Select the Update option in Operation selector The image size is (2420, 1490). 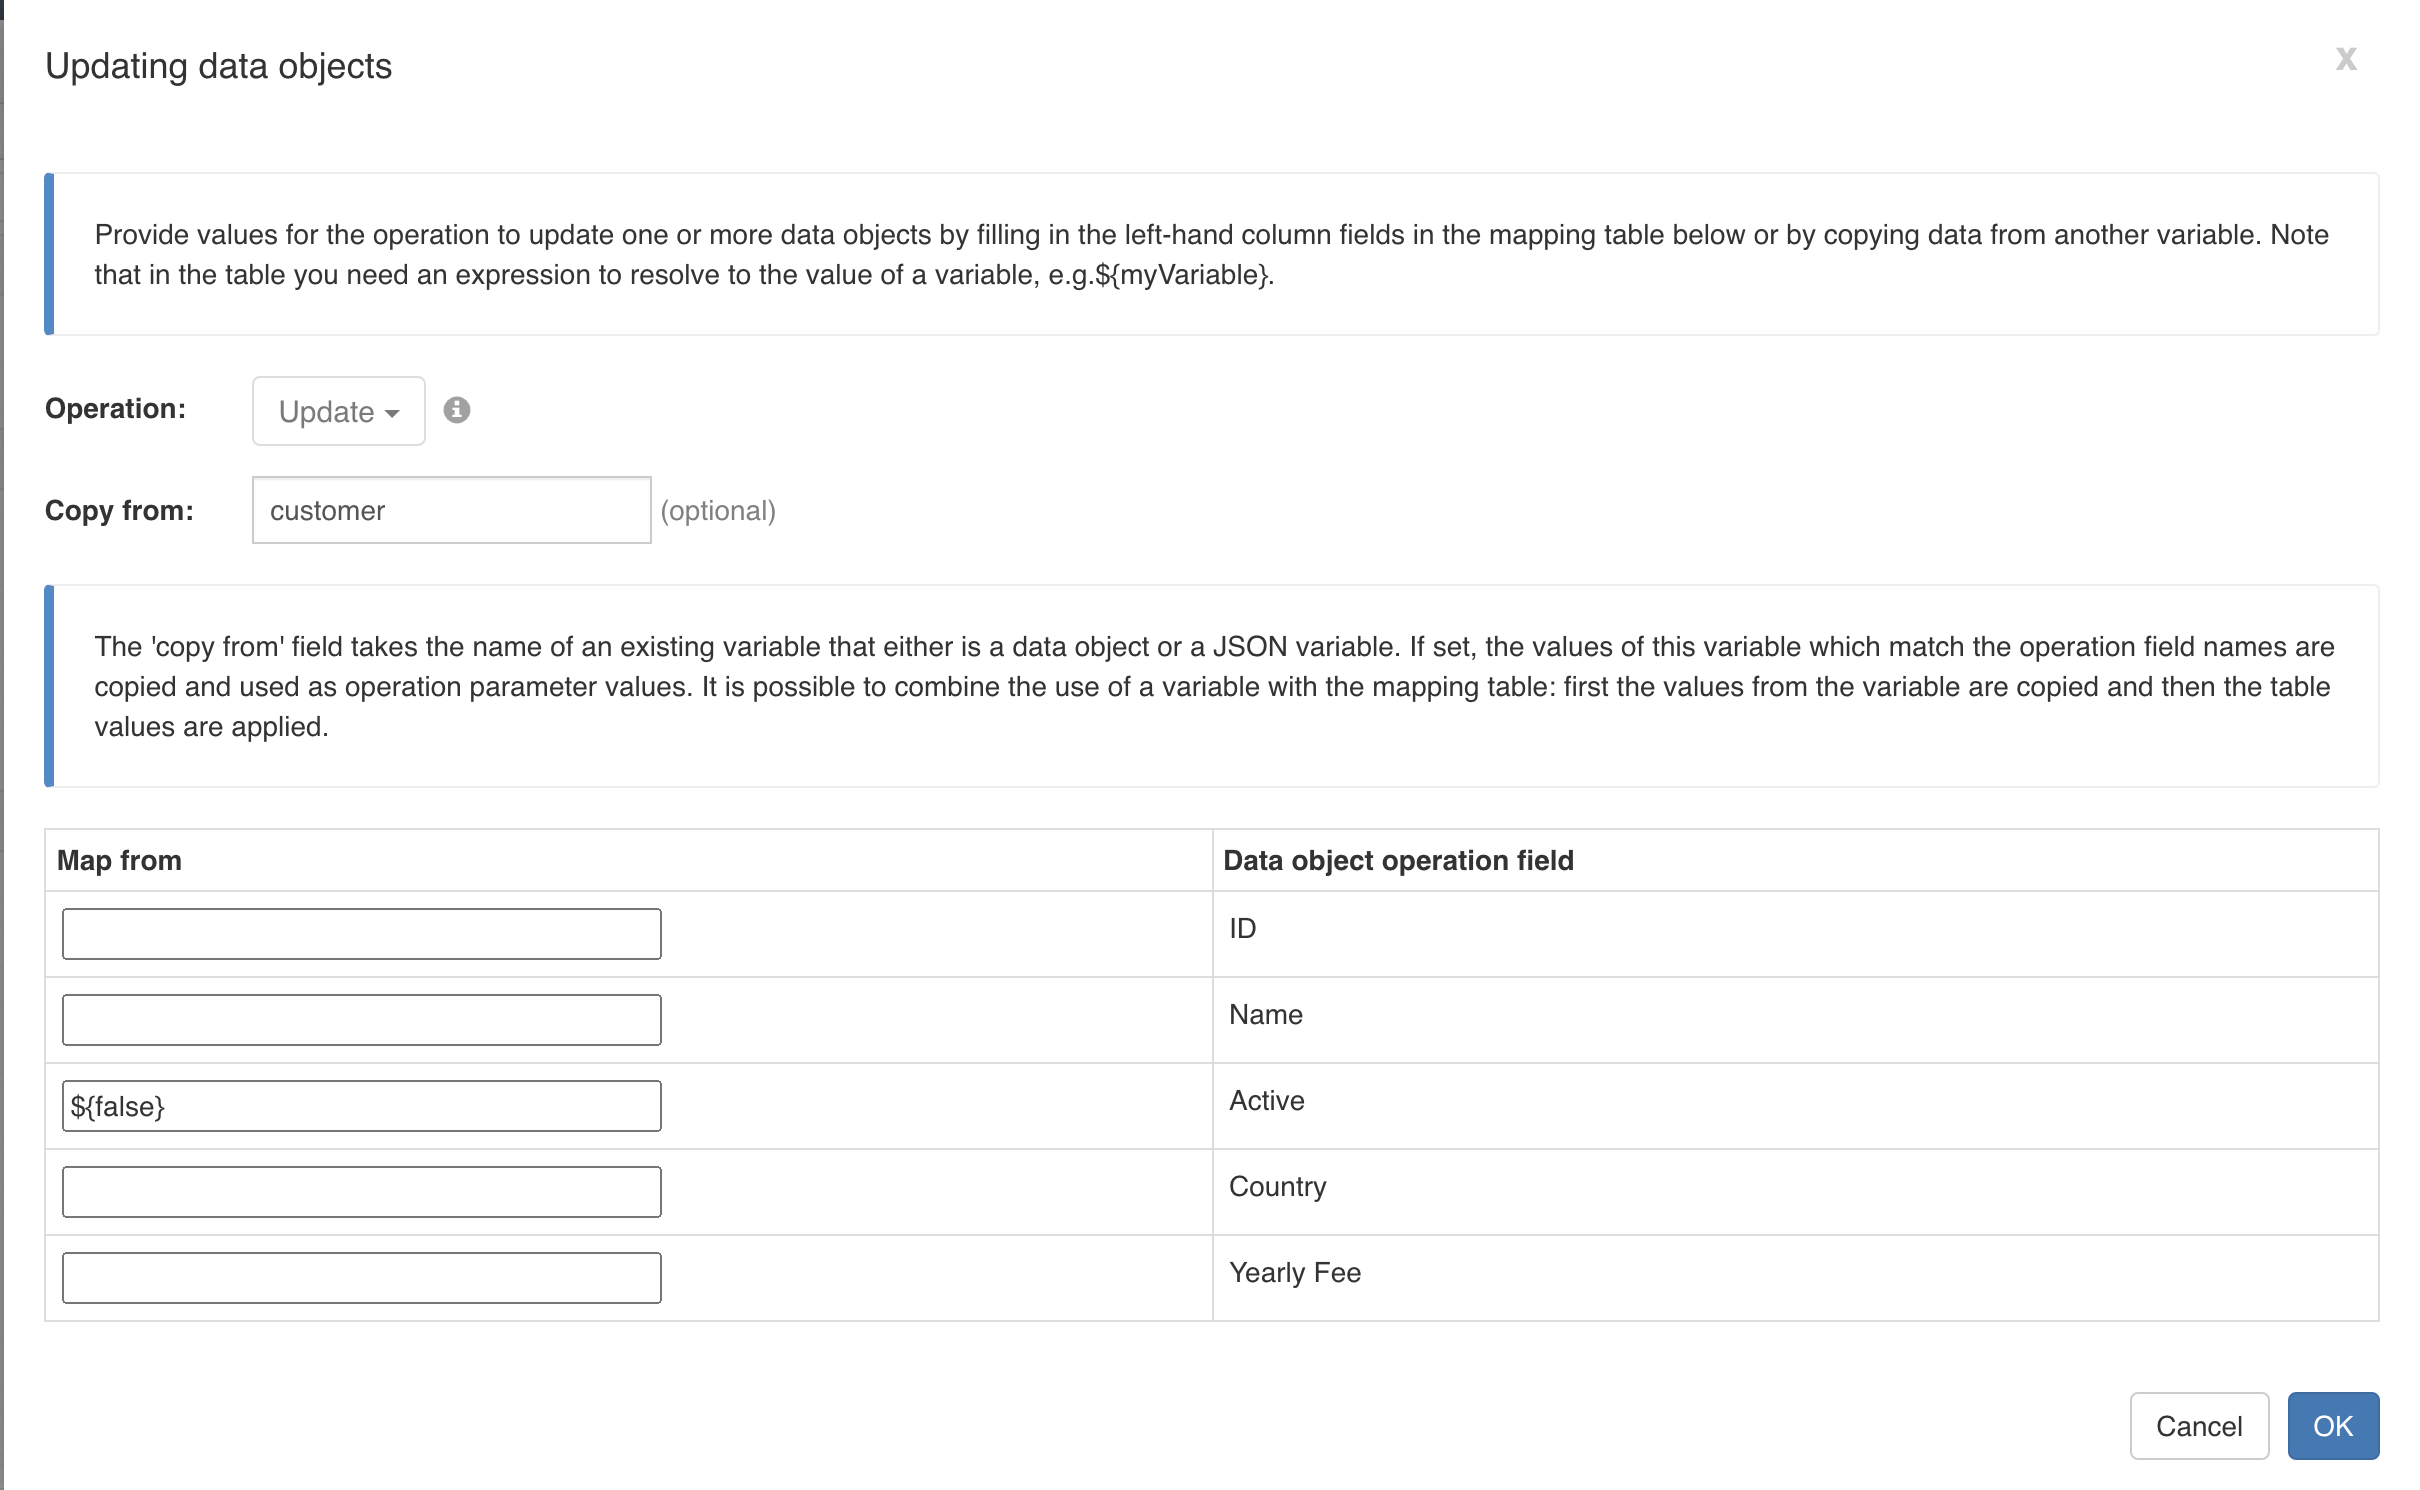[337, 410]
